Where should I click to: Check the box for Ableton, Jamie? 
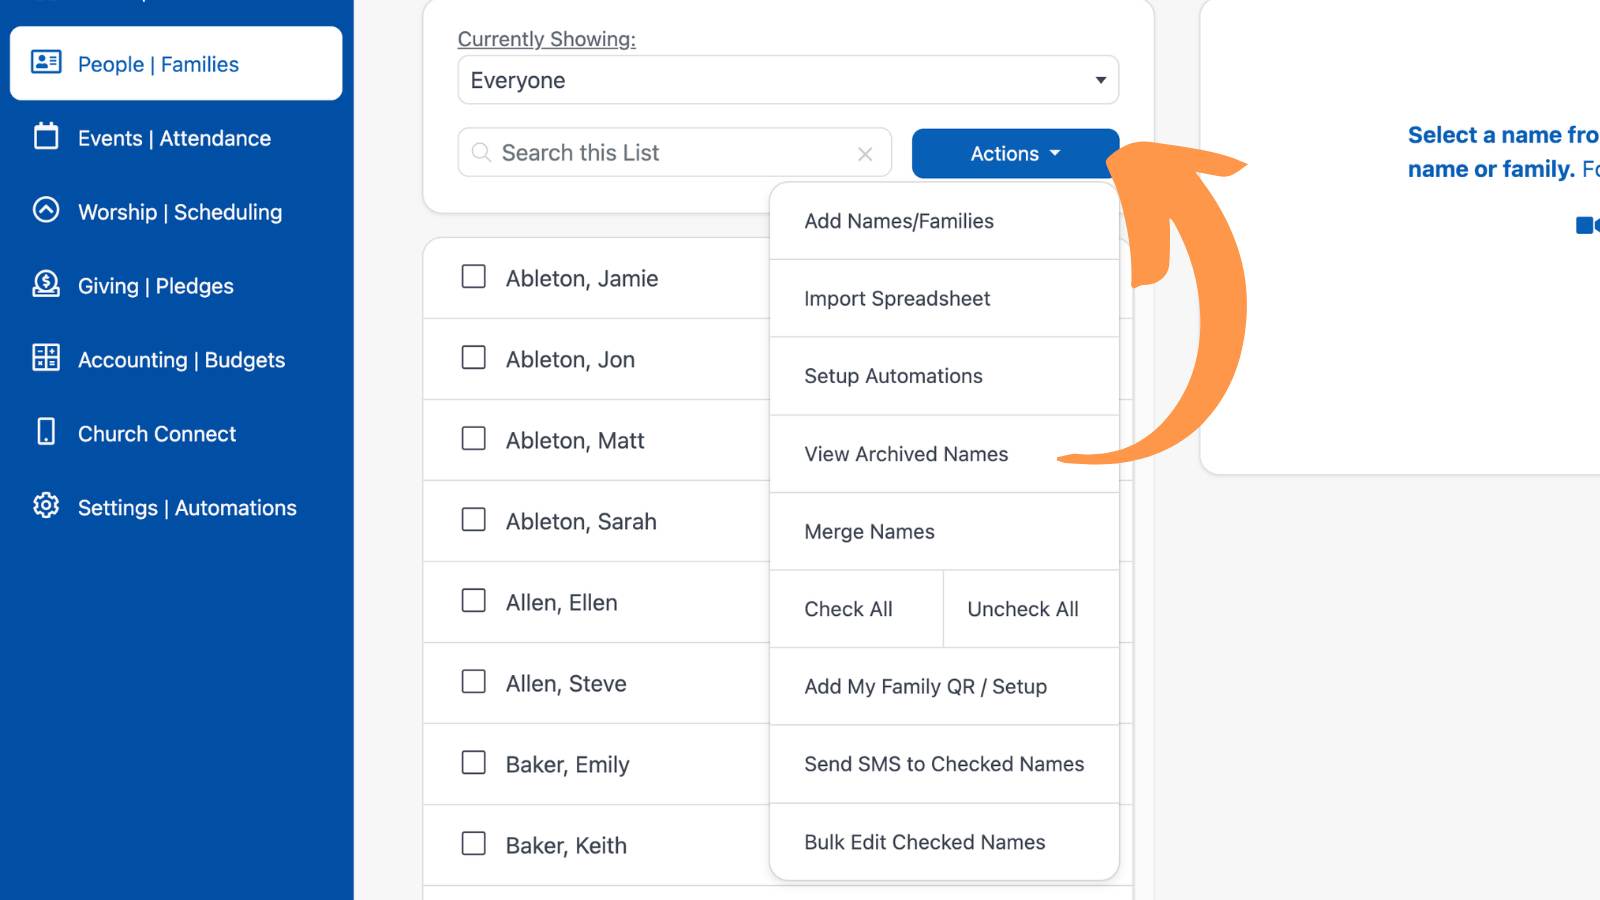[474, 277]
